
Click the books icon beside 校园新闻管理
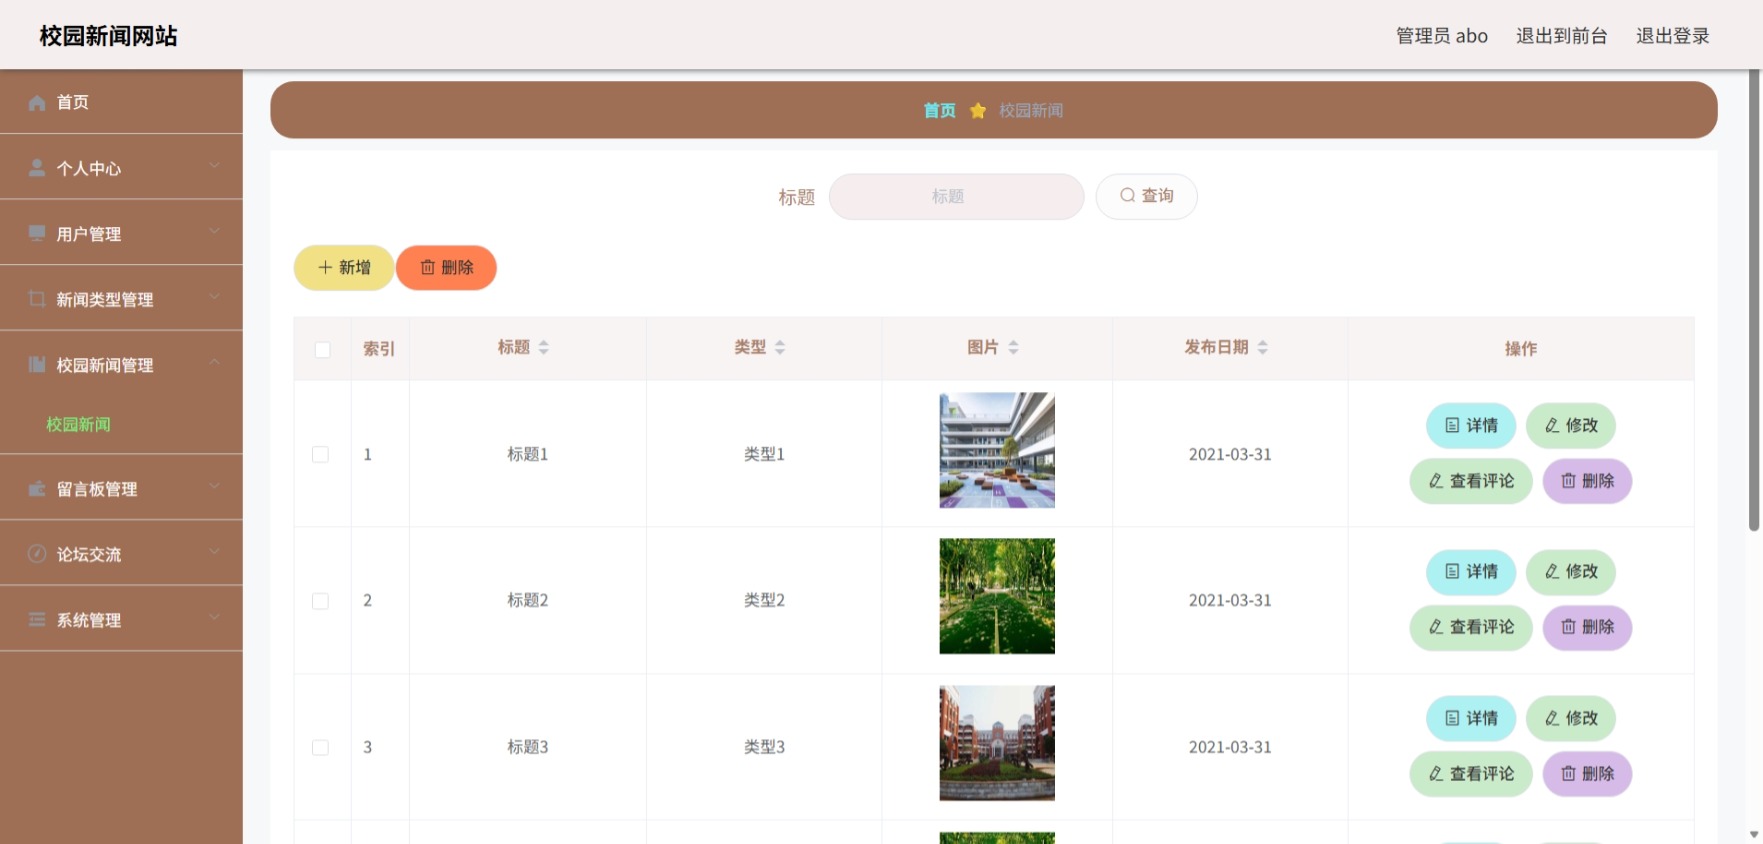pyautogui.click(x=37, y=364)
